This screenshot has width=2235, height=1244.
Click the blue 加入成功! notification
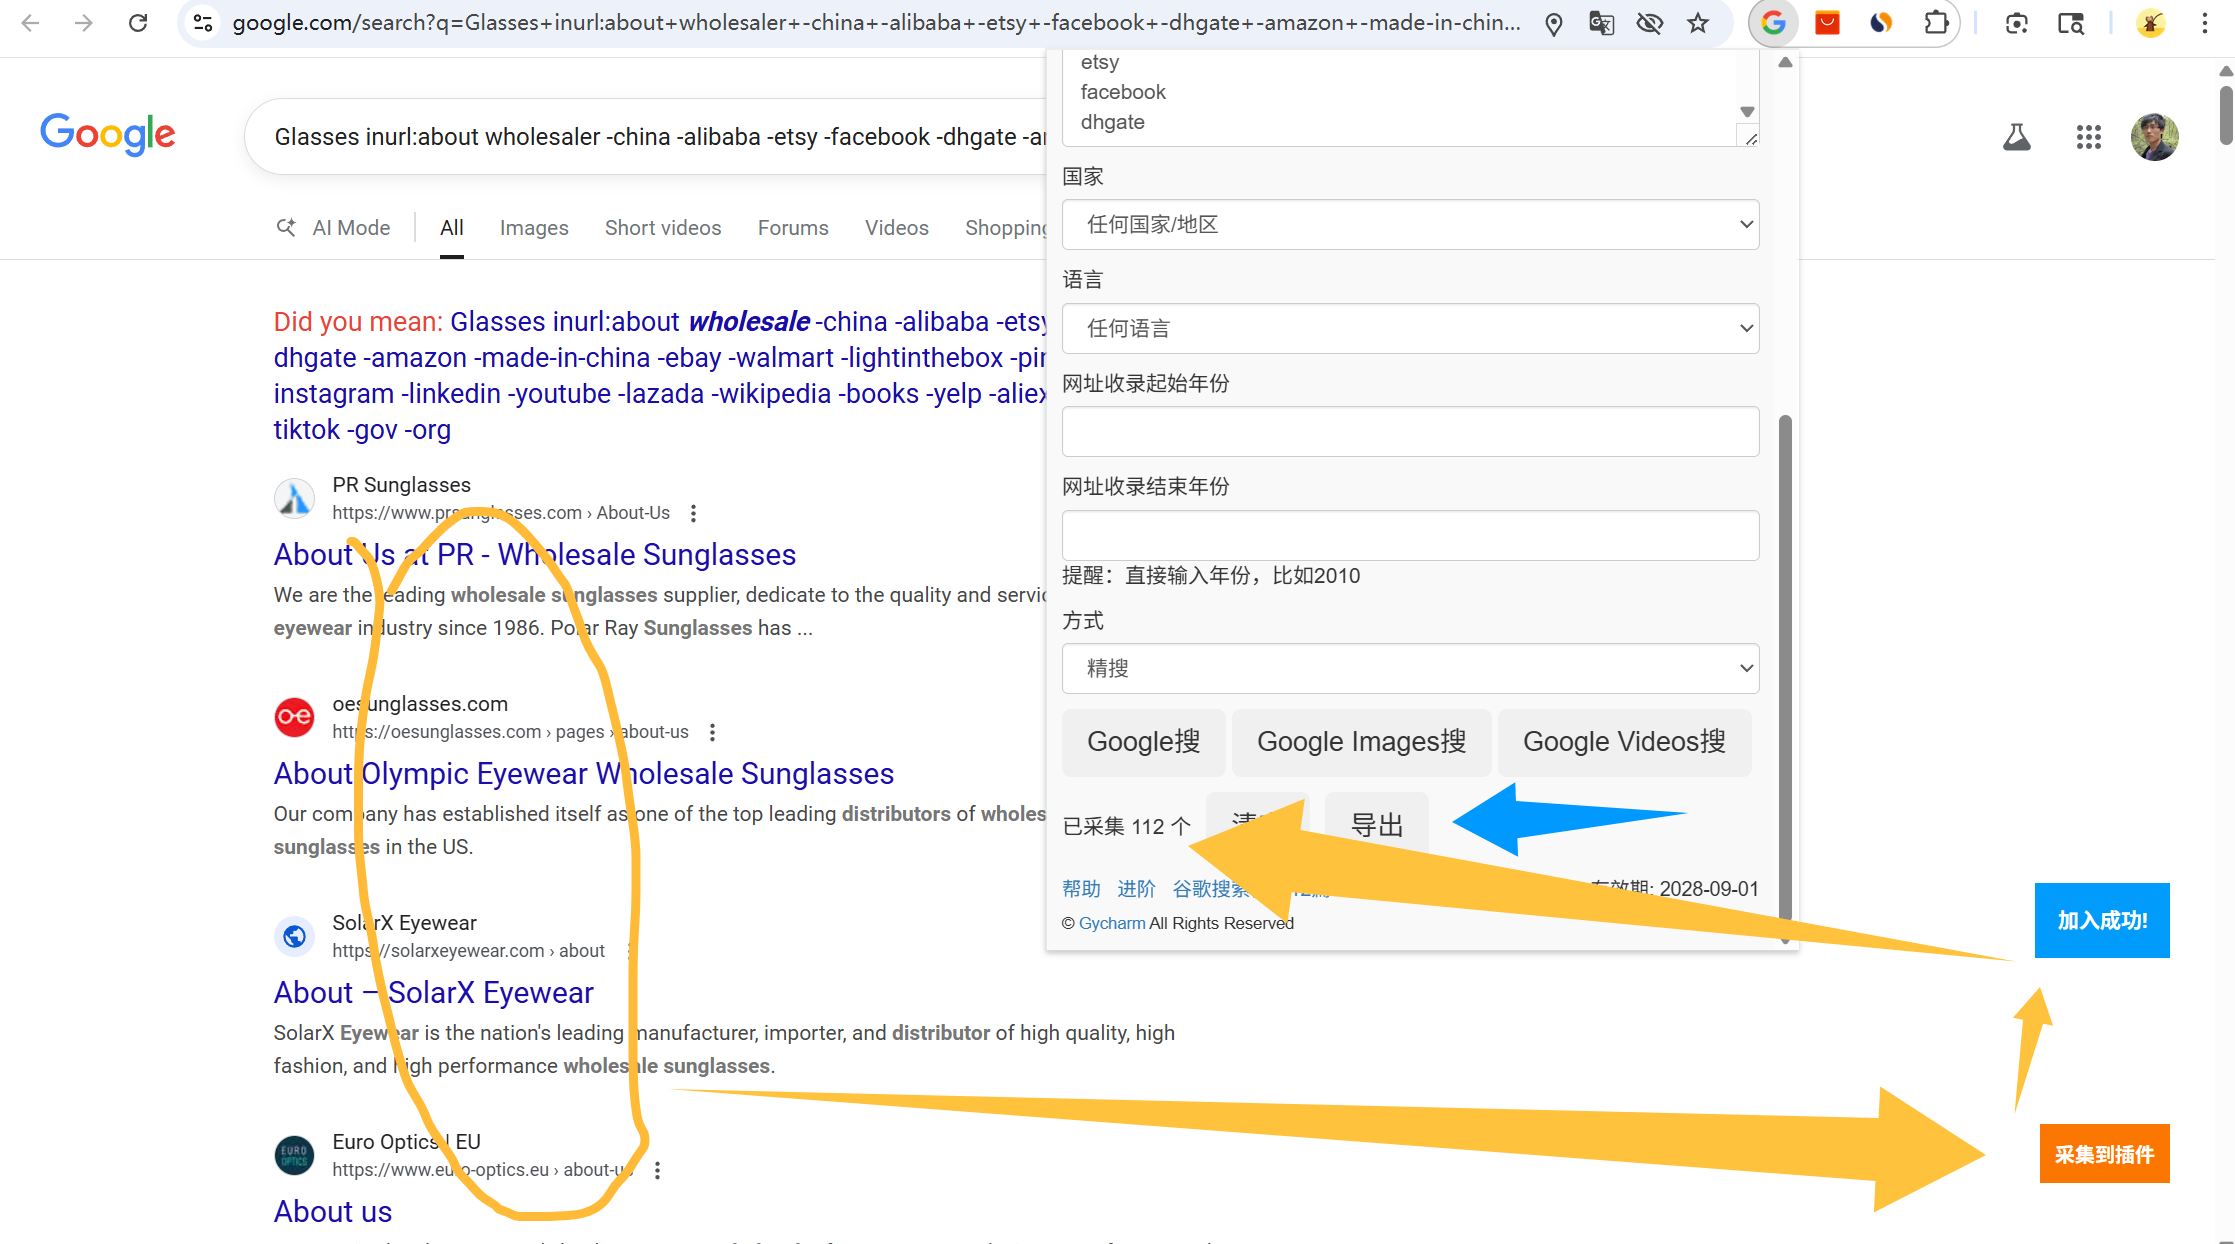coord(2102,920)
